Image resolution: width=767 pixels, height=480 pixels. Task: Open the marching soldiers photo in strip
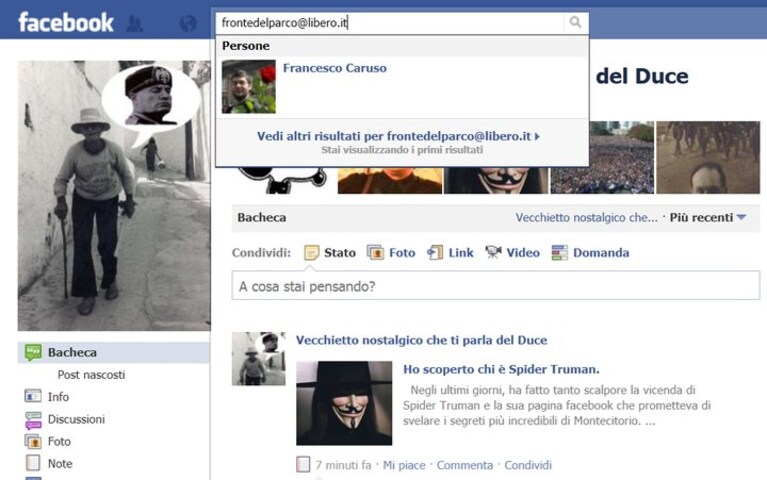pyautogui.click(x=708, y=158)
